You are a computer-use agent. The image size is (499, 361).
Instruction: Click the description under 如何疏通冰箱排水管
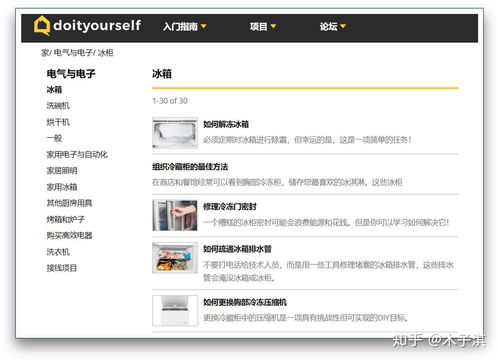click(328, 271)
